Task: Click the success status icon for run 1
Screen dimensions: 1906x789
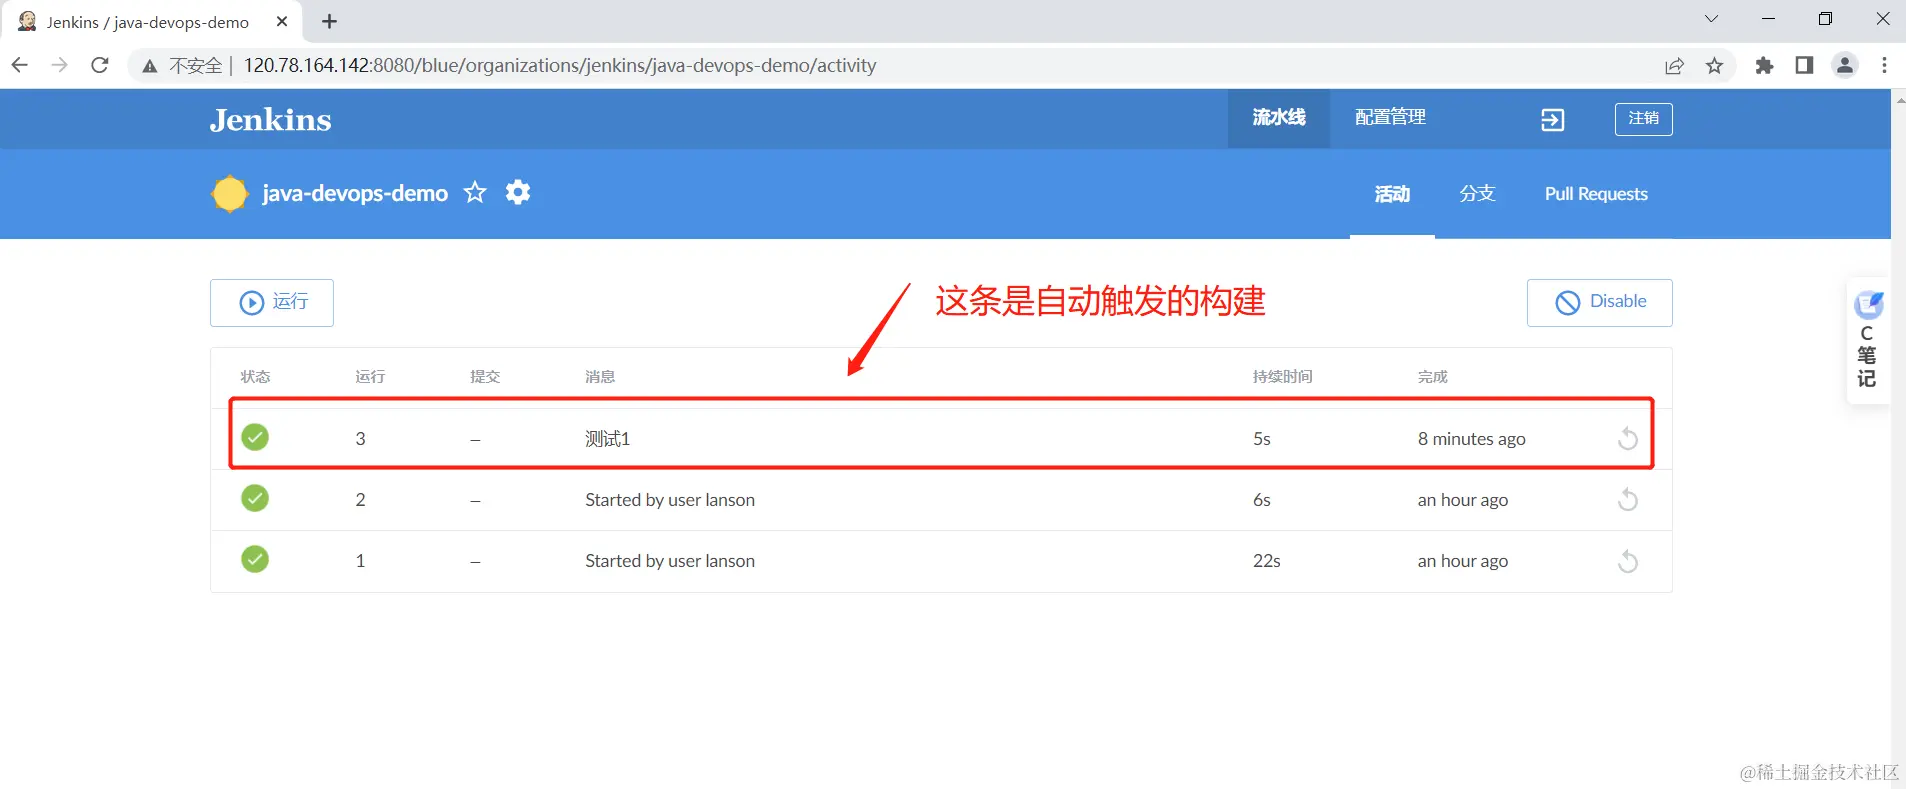Action: [255, 559]
